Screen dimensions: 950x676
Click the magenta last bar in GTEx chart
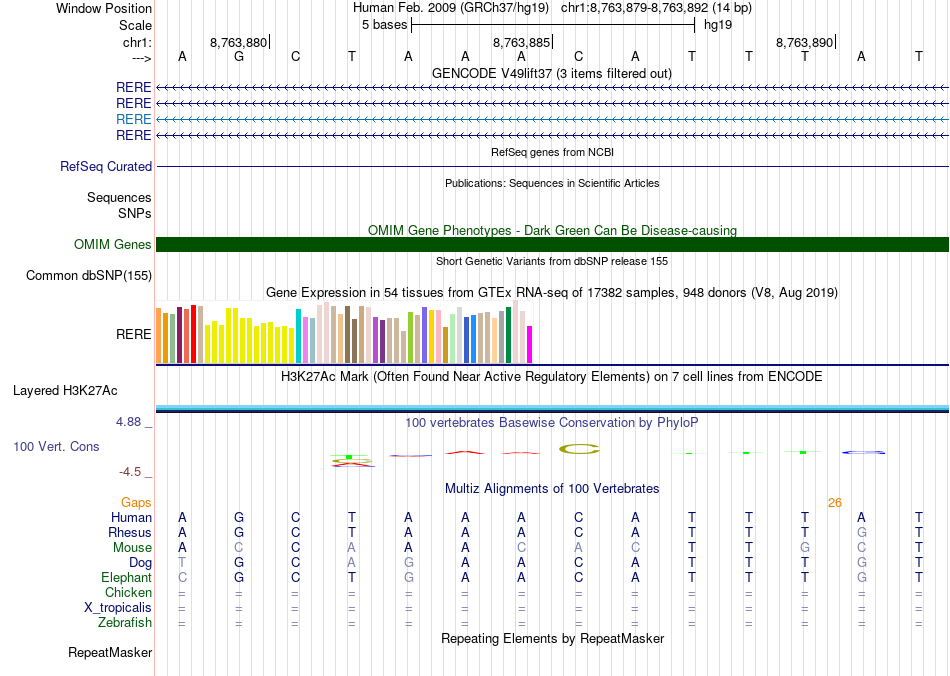(x=529, y=345)
